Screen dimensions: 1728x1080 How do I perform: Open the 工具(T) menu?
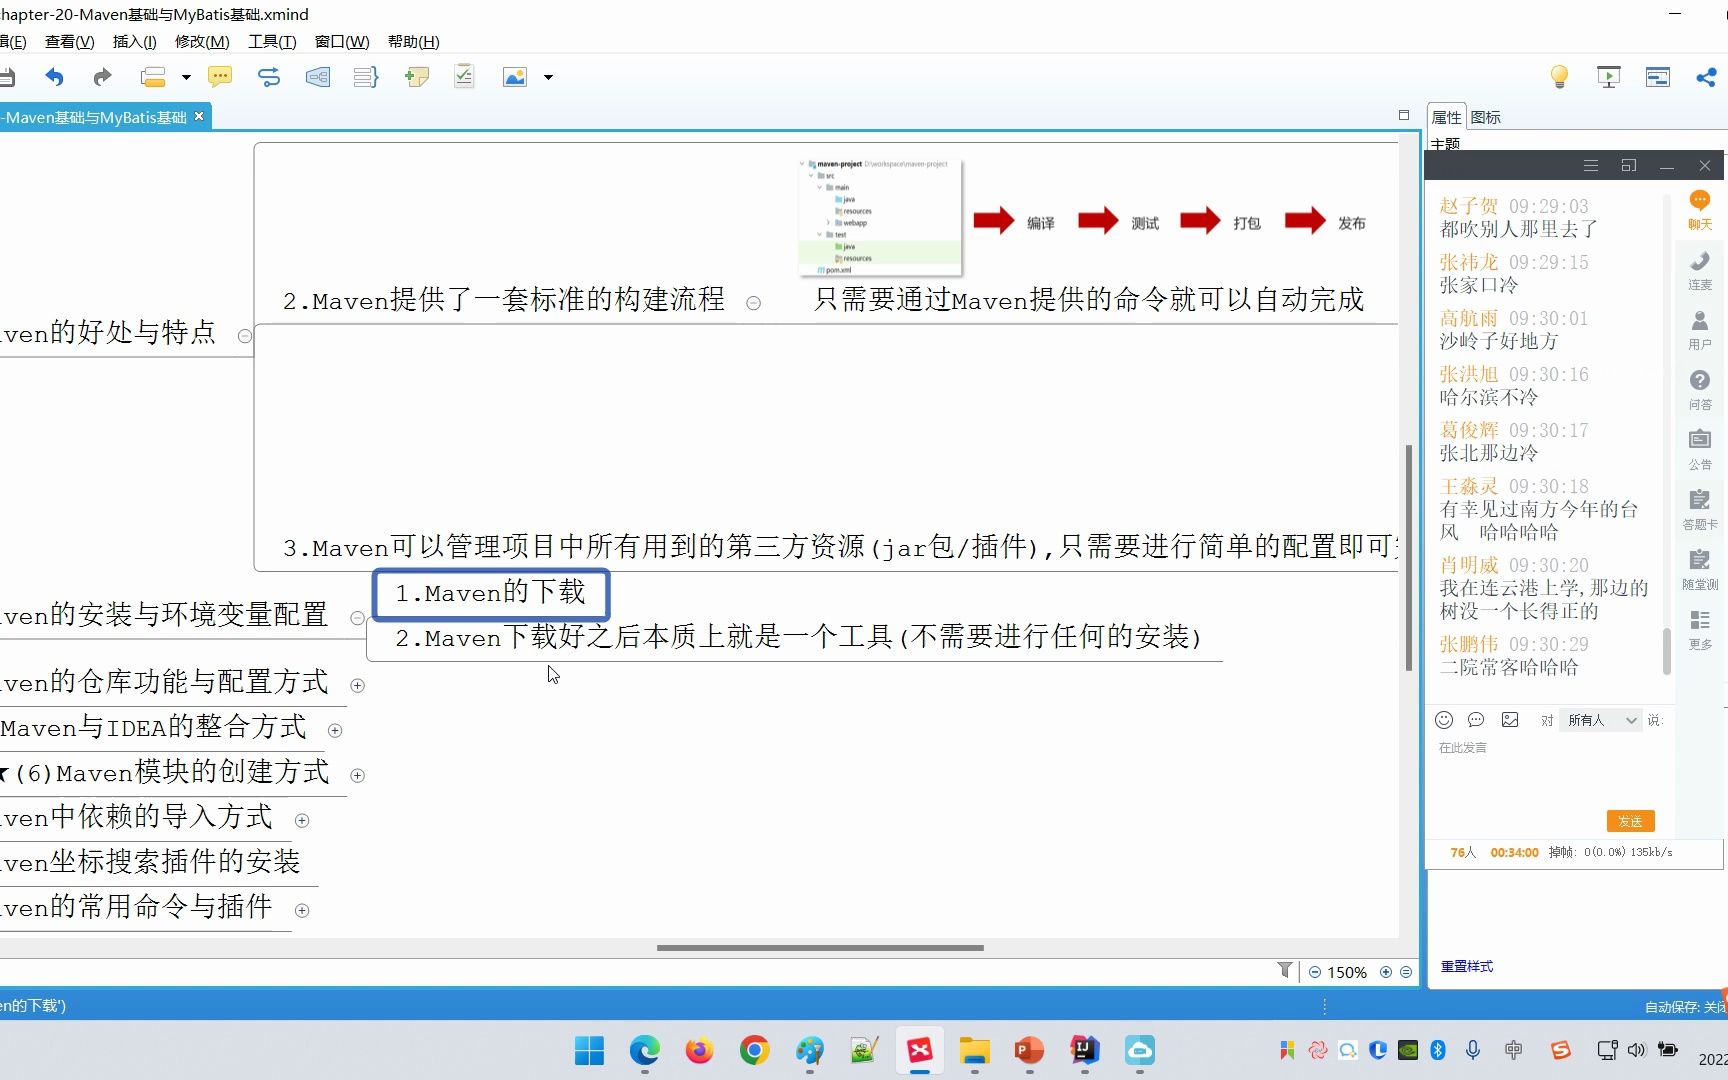272,41
